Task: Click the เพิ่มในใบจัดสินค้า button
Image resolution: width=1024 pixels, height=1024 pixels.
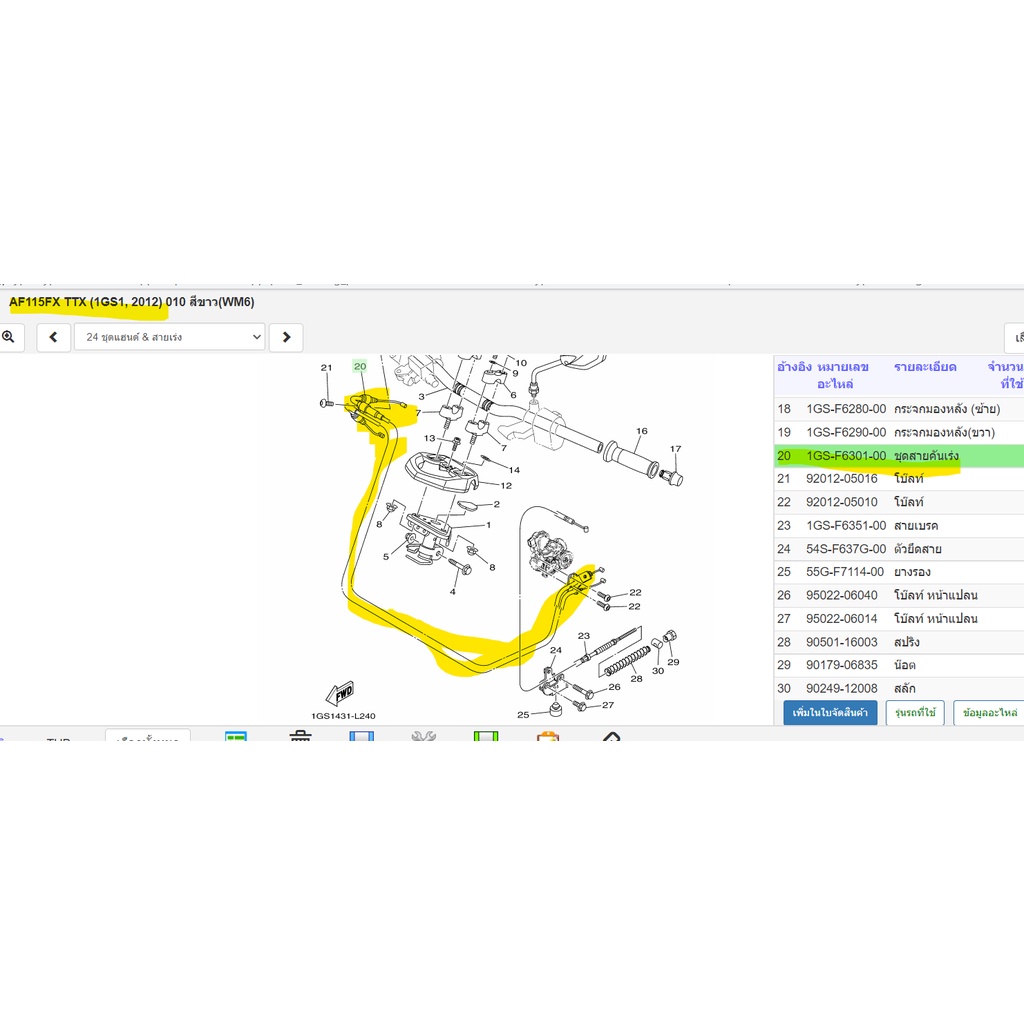Action: [830, 712]
